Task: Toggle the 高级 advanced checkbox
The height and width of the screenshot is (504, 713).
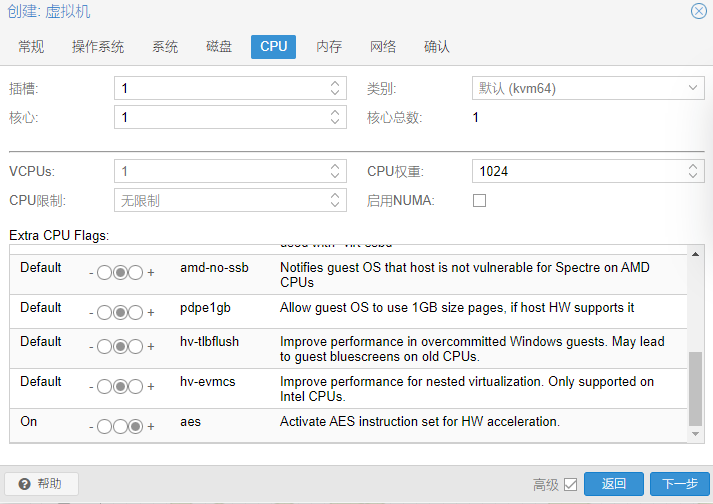Action: tap(570, 485)
